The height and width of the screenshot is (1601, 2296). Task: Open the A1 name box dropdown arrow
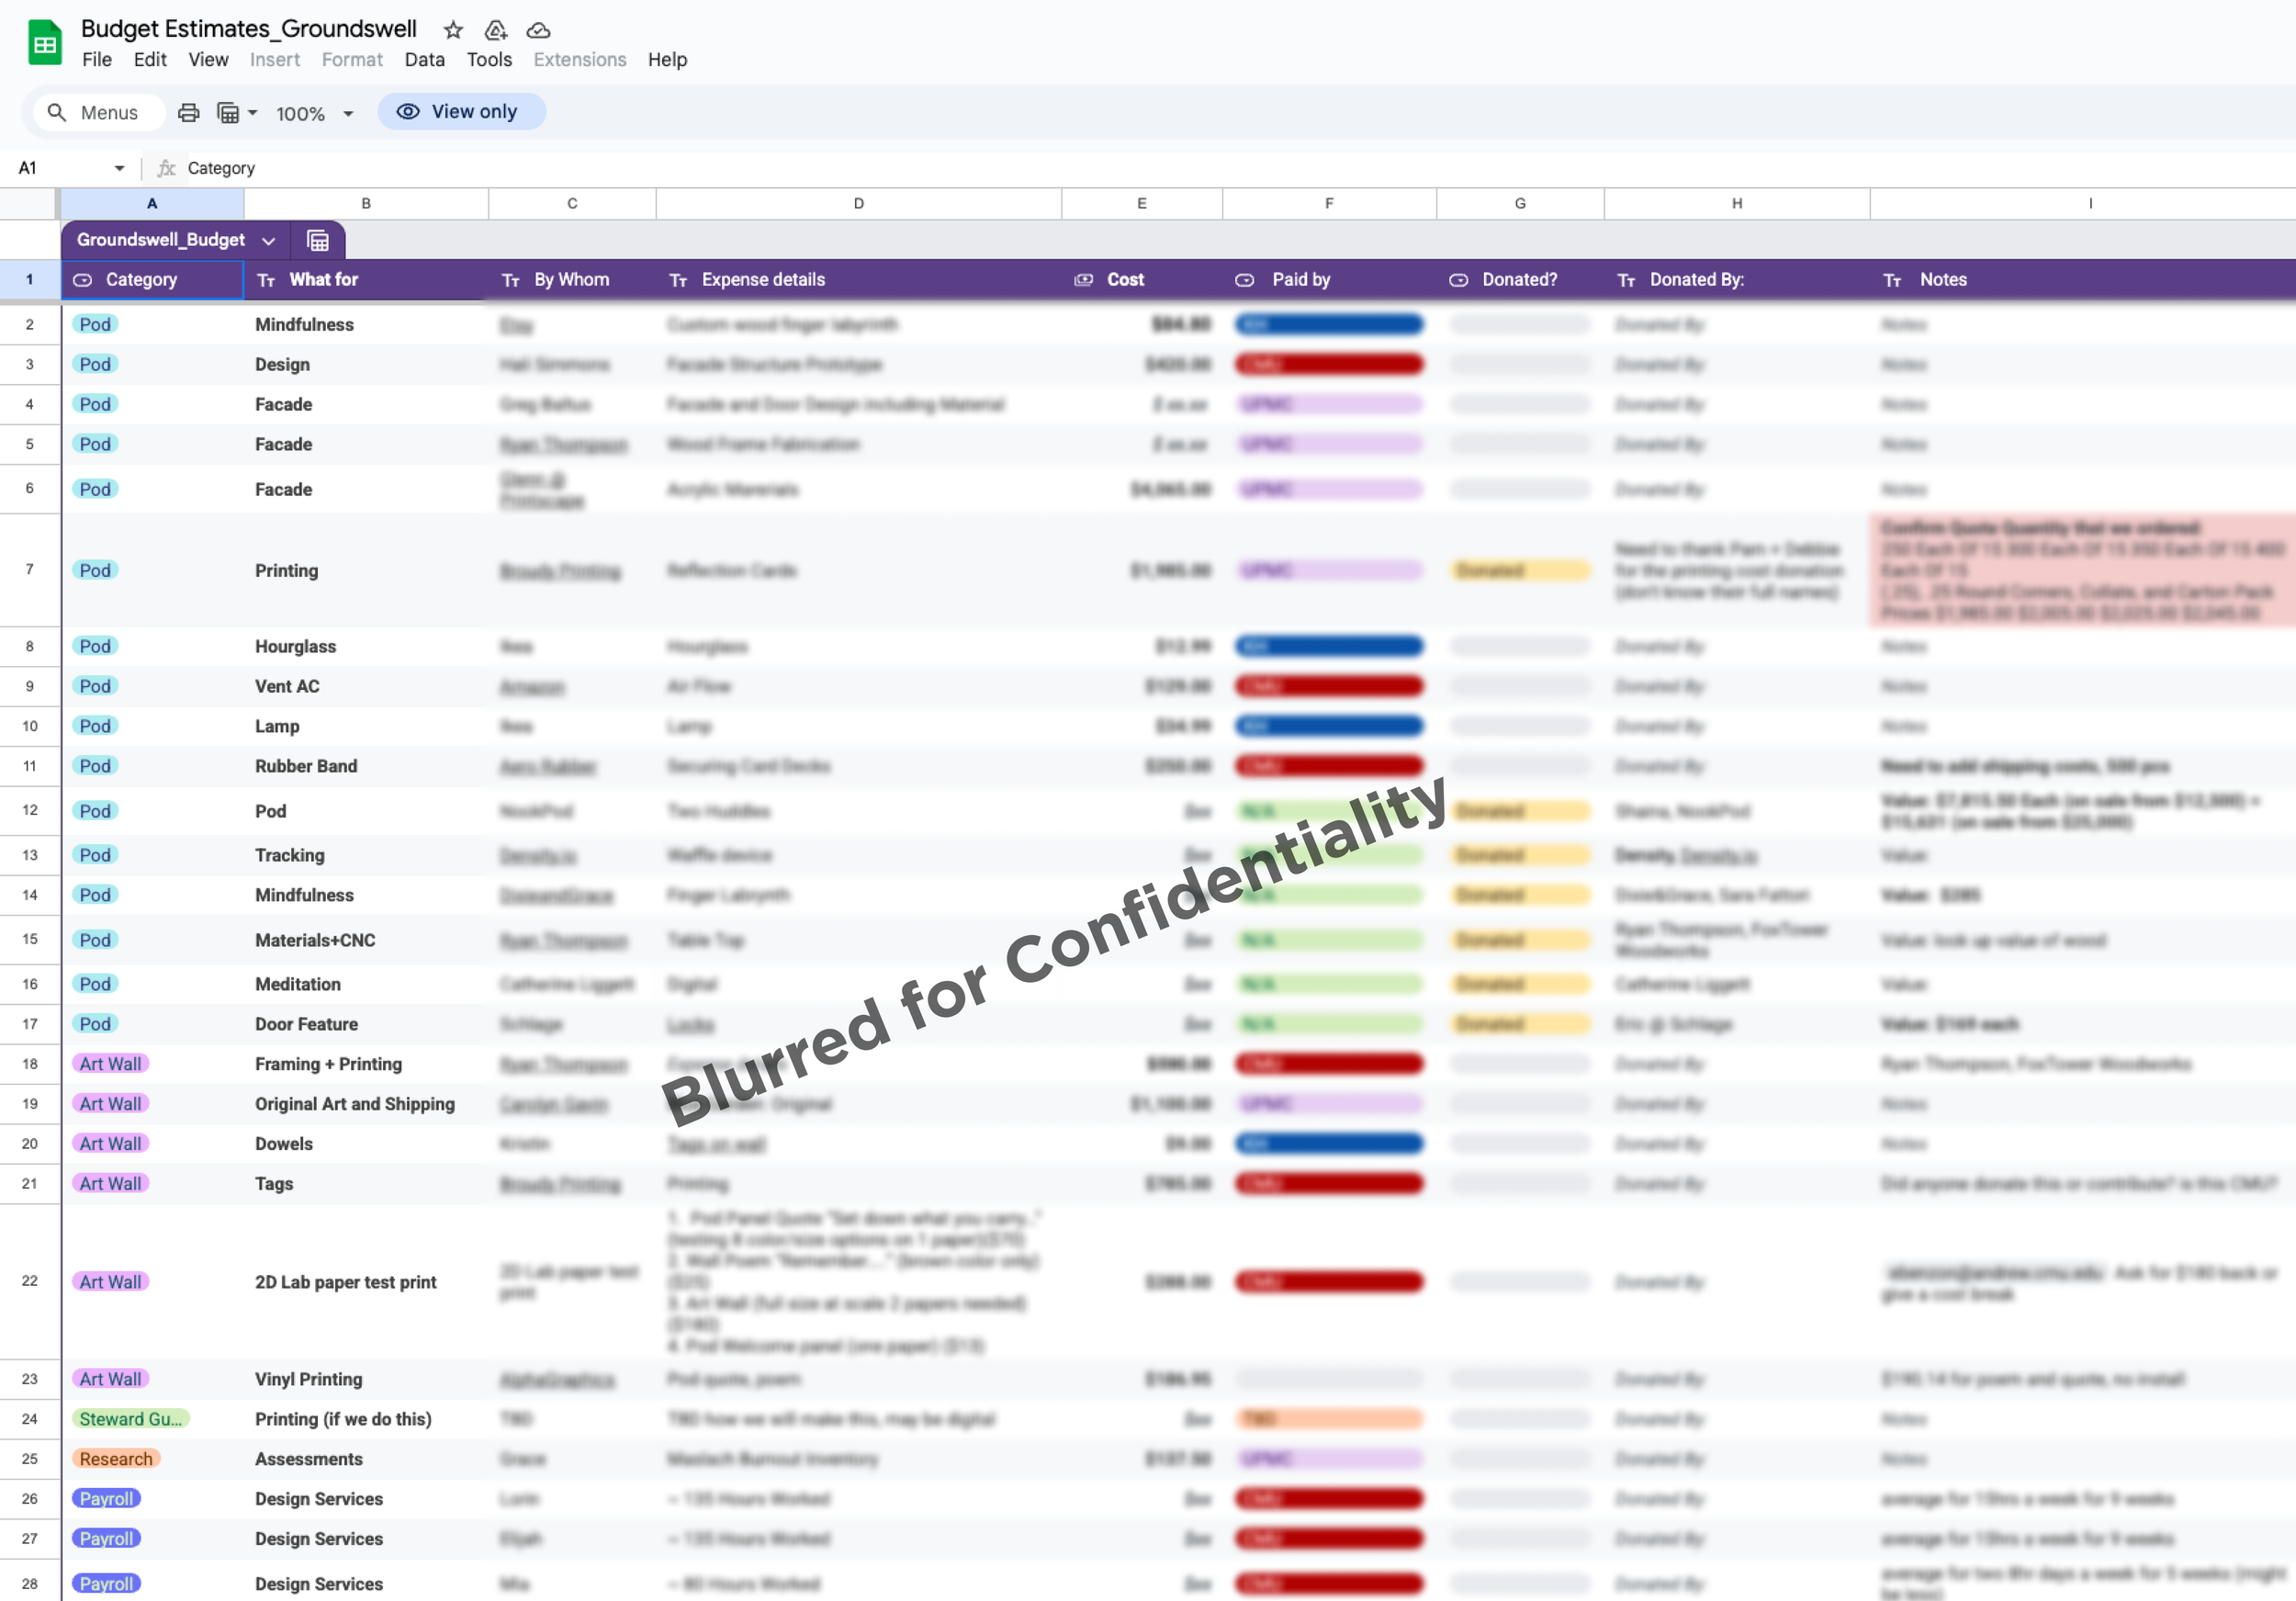click(119, 168)
